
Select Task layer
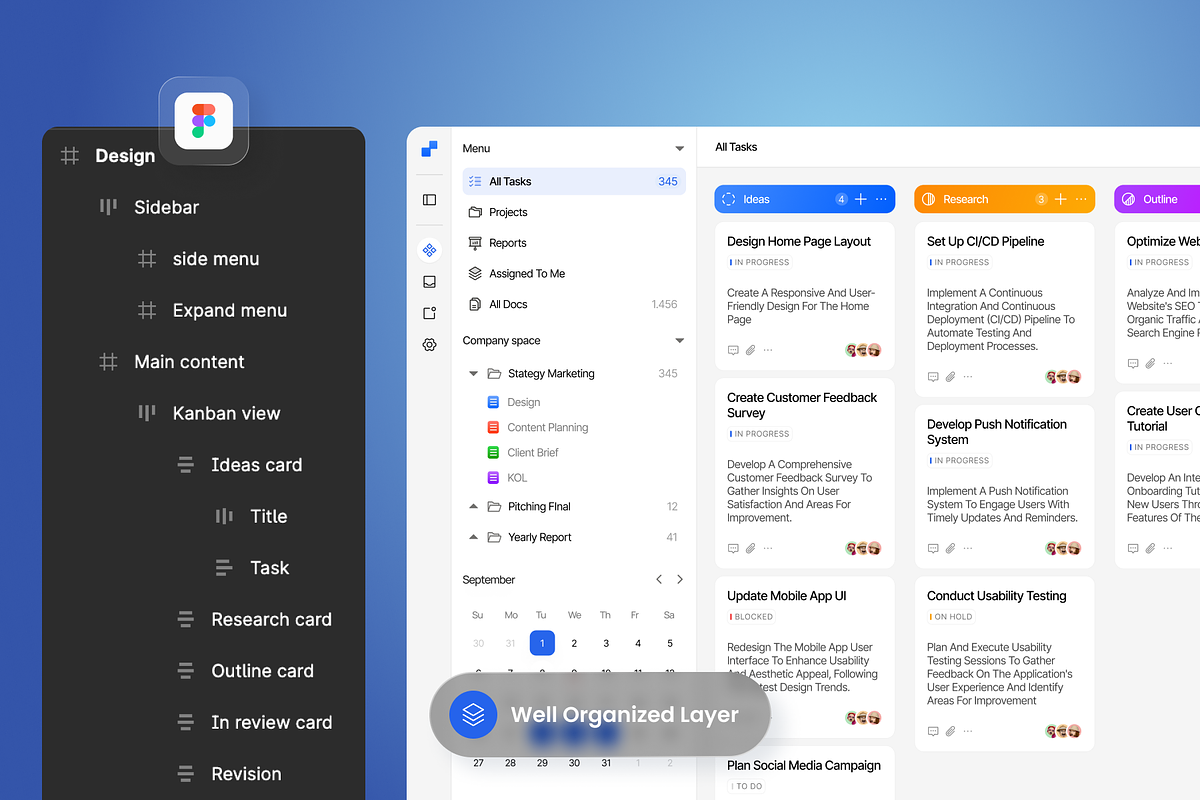tap(269, 568)
